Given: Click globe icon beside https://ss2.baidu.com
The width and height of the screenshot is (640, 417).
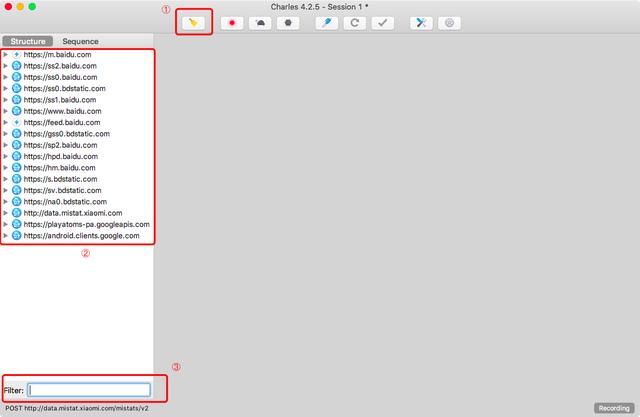Looking at the screenshot, I should (17, 66).
